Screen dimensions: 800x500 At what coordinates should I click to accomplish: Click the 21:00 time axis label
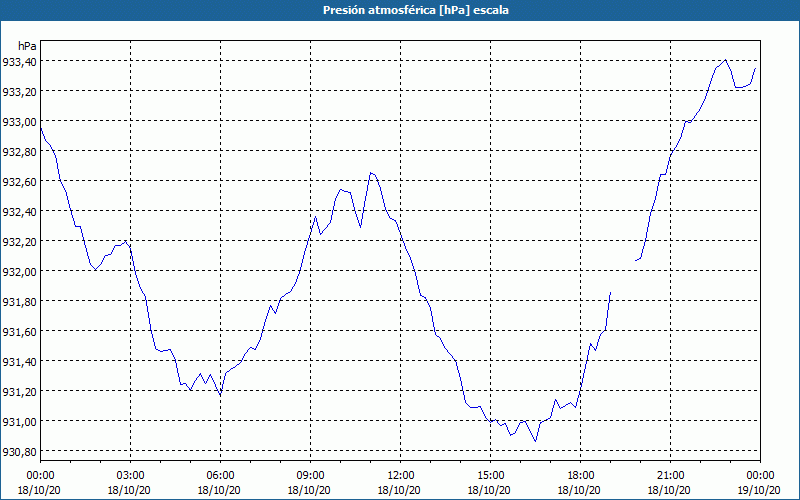click(670, 476)
